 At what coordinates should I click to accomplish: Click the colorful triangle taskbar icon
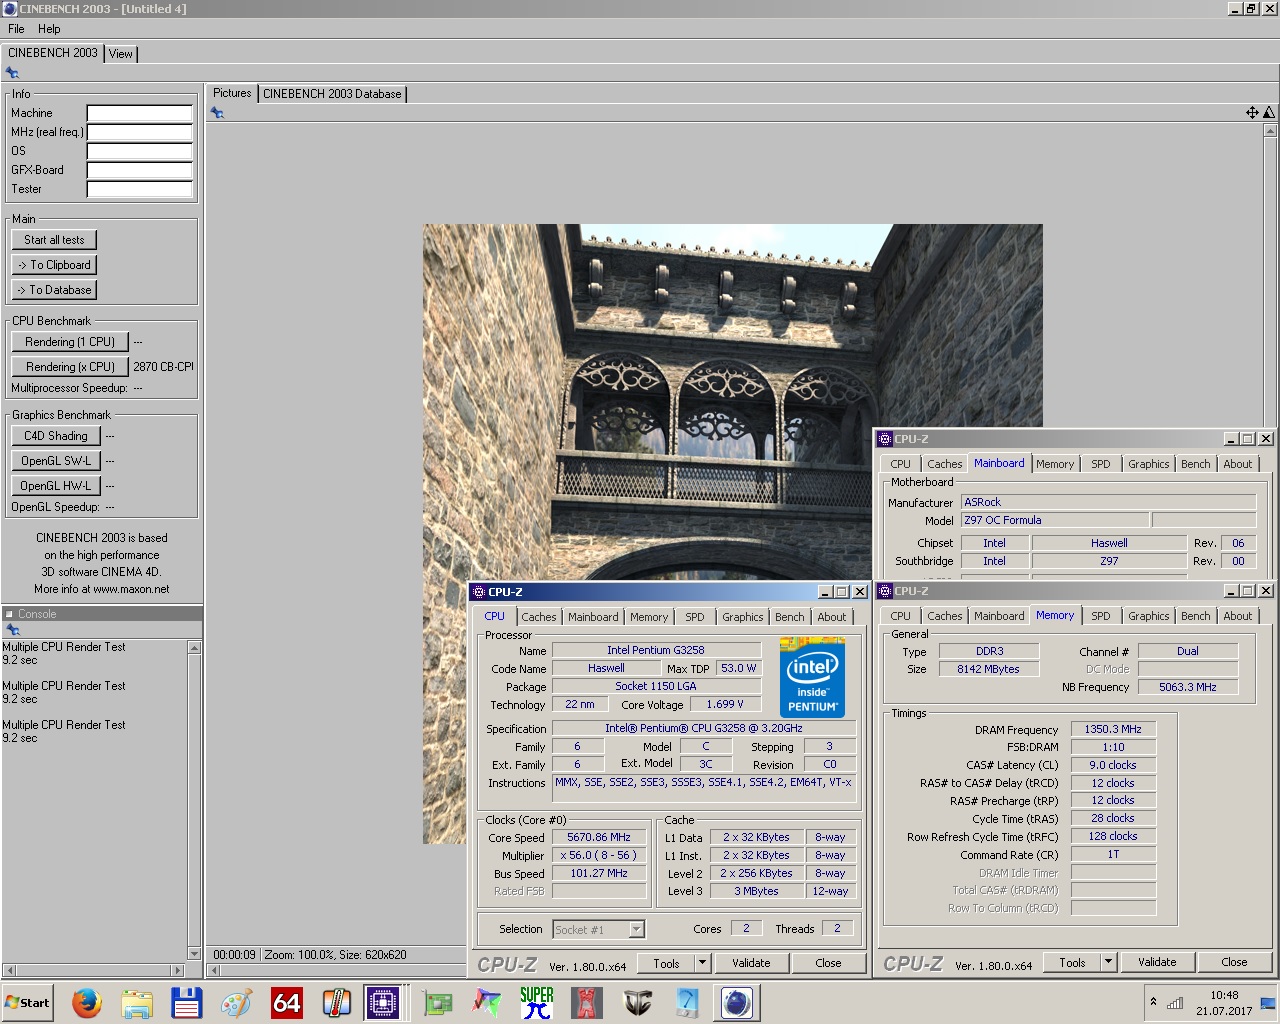[487, 1002]
